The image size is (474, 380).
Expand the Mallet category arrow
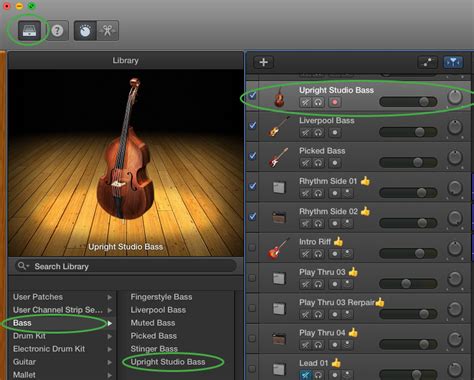coord(110,375)
